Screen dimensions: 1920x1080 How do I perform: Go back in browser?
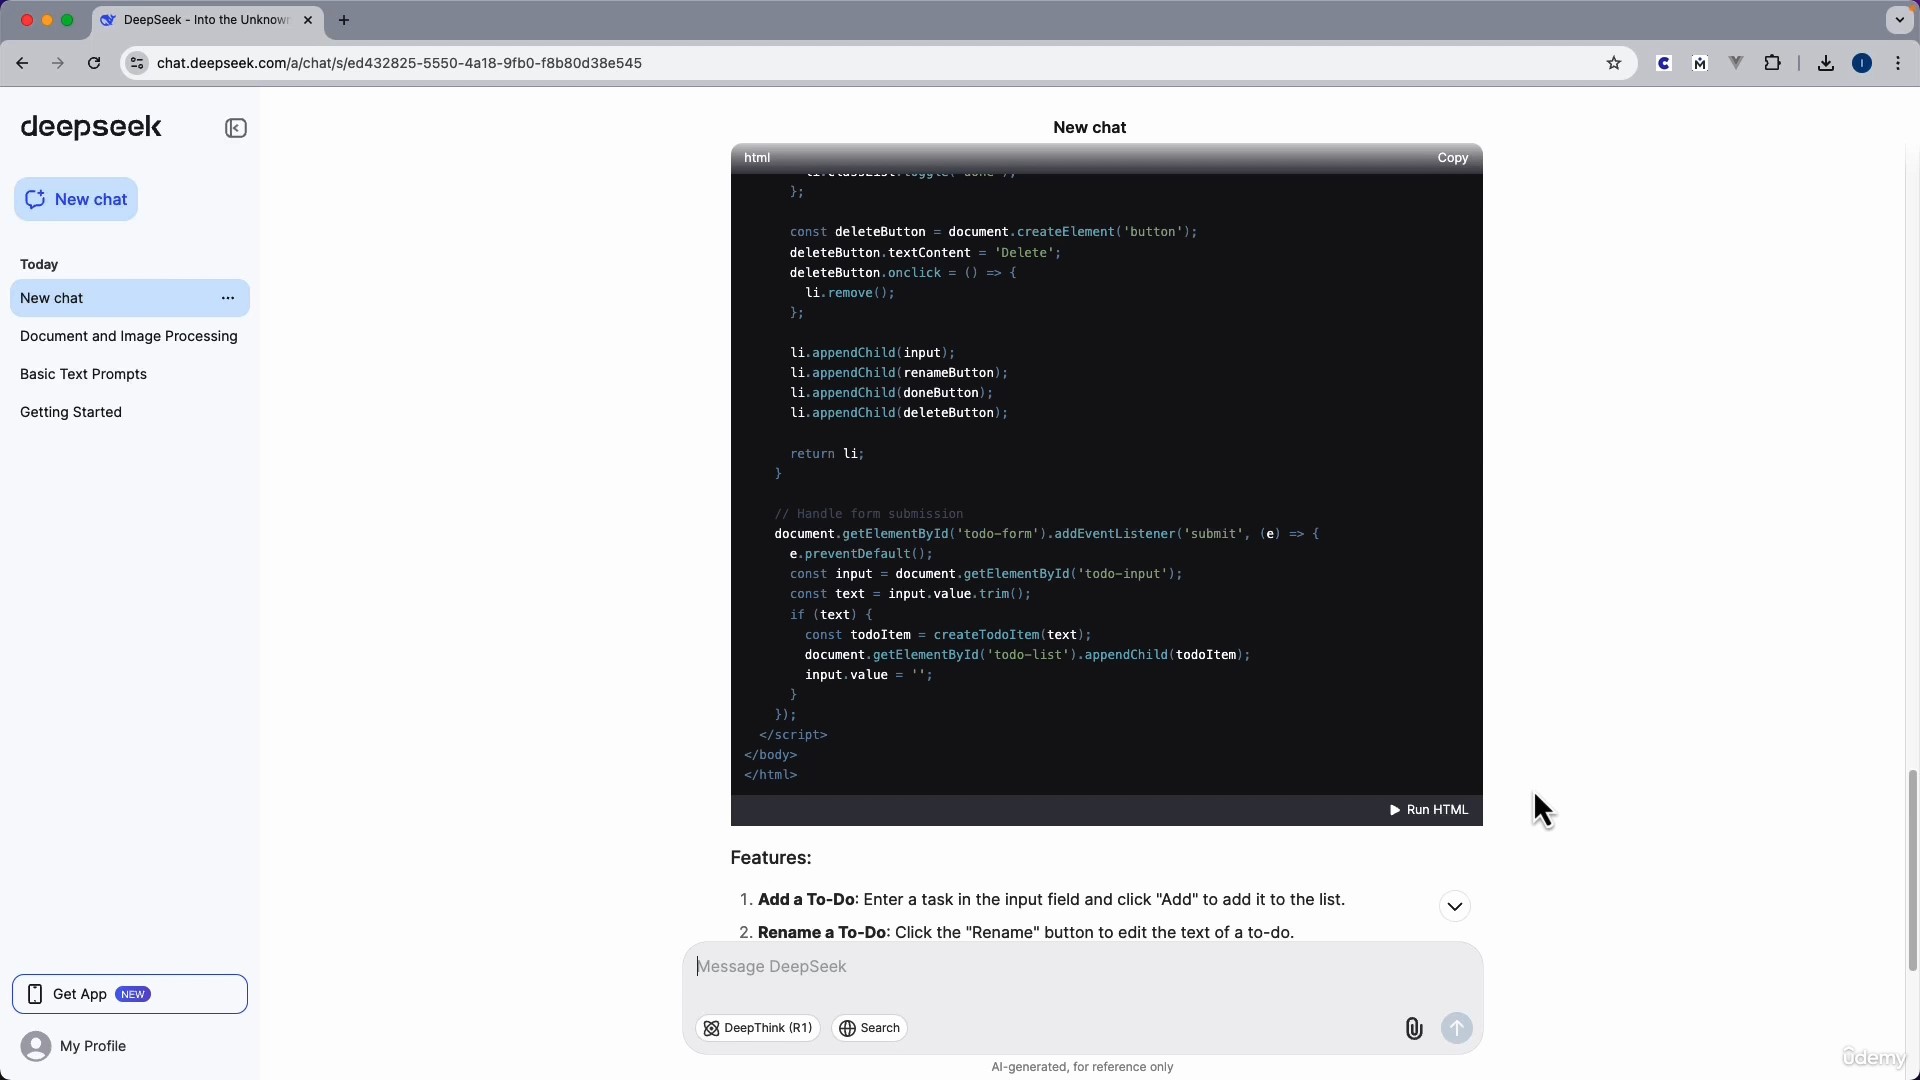click(22, 63)
